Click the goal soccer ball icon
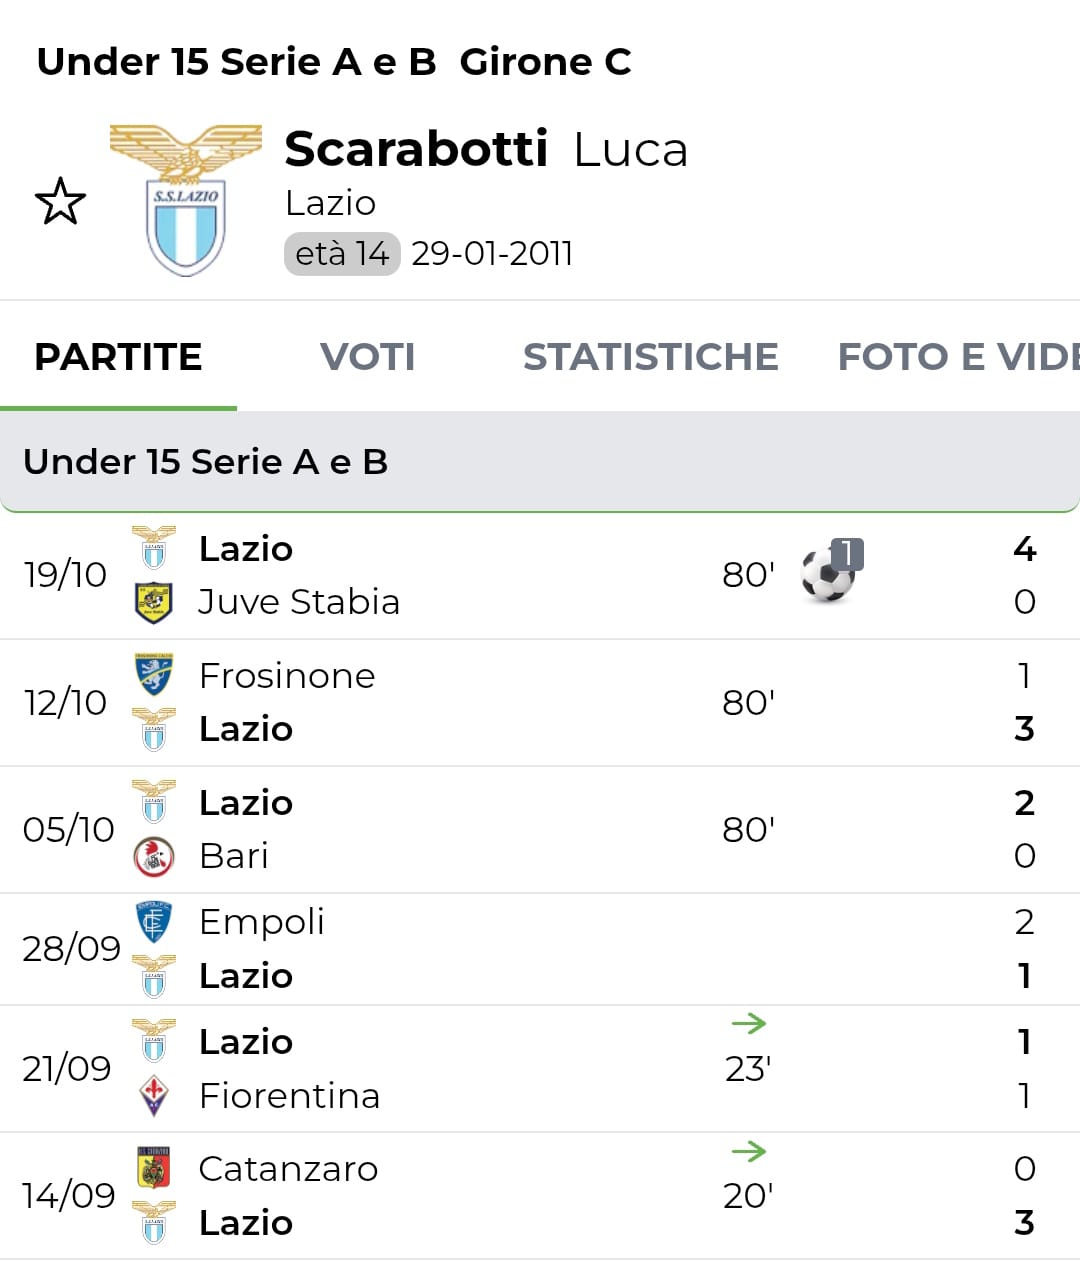Image resolution: width=1080 pixels, height=1263 pixels. tap(829, 575)
